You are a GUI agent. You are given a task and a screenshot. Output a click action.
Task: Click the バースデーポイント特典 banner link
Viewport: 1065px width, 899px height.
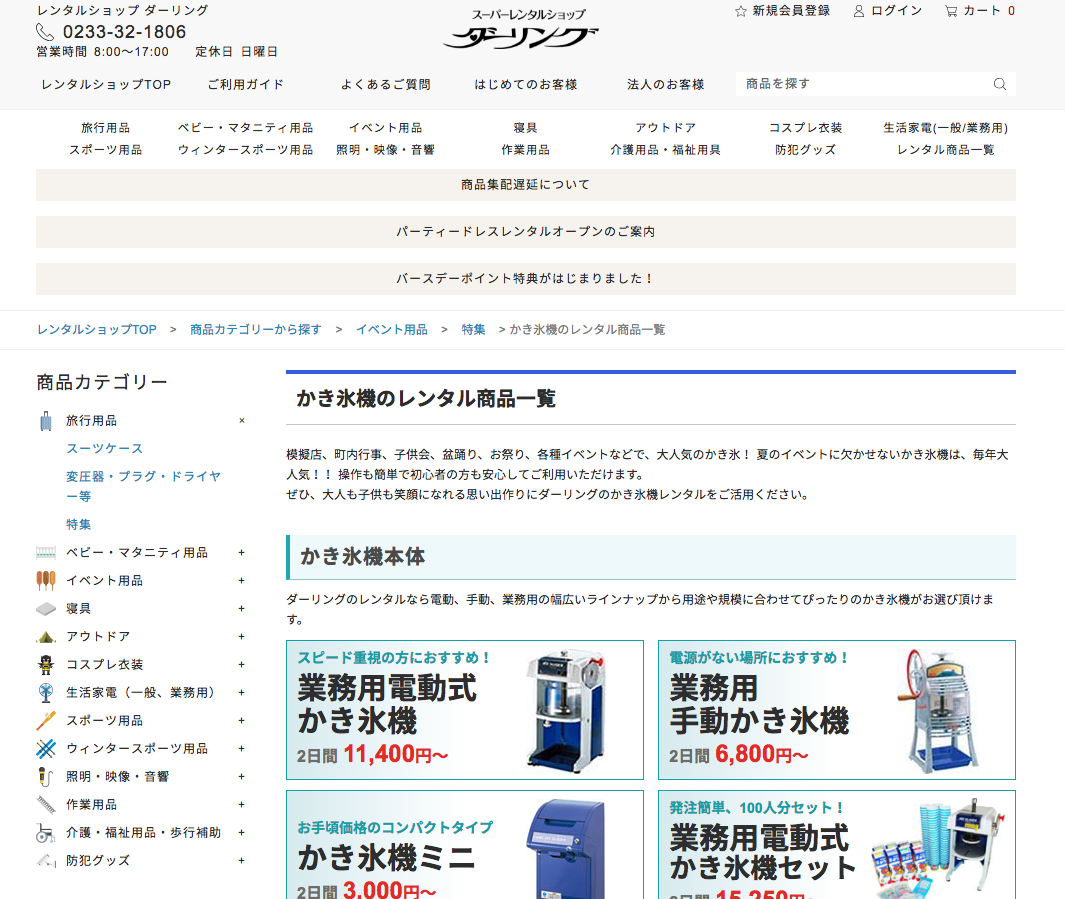click(x=526, y=279)
